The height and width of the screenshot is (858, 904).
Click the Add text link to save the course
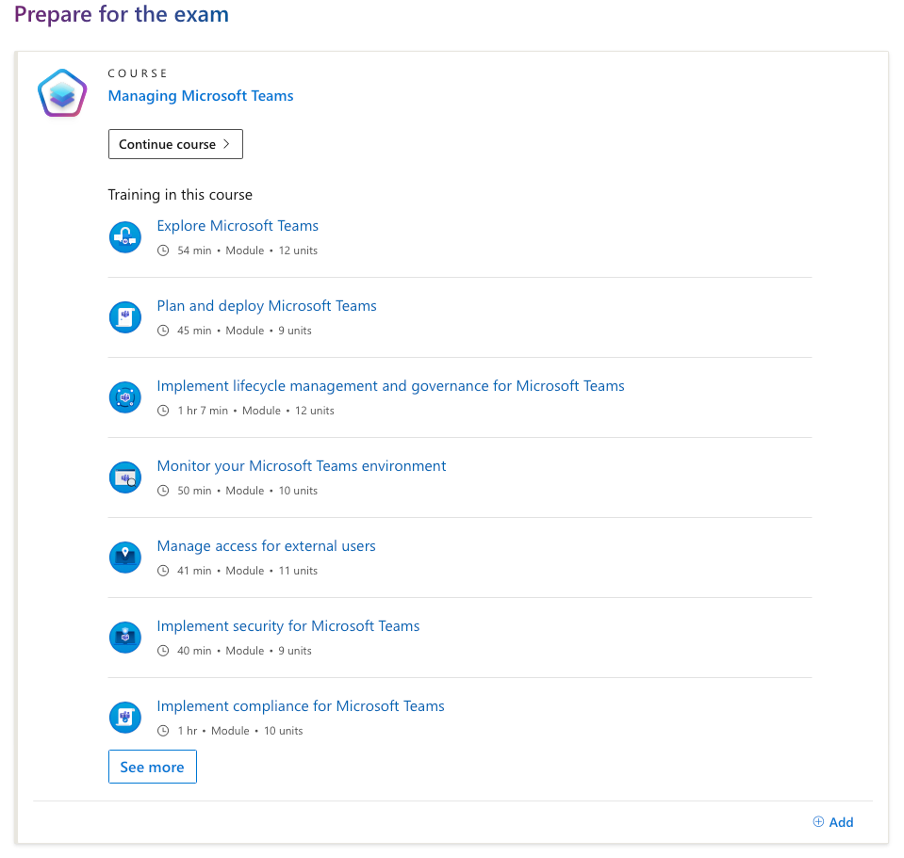pyautogui.click(x=841, y=822)
